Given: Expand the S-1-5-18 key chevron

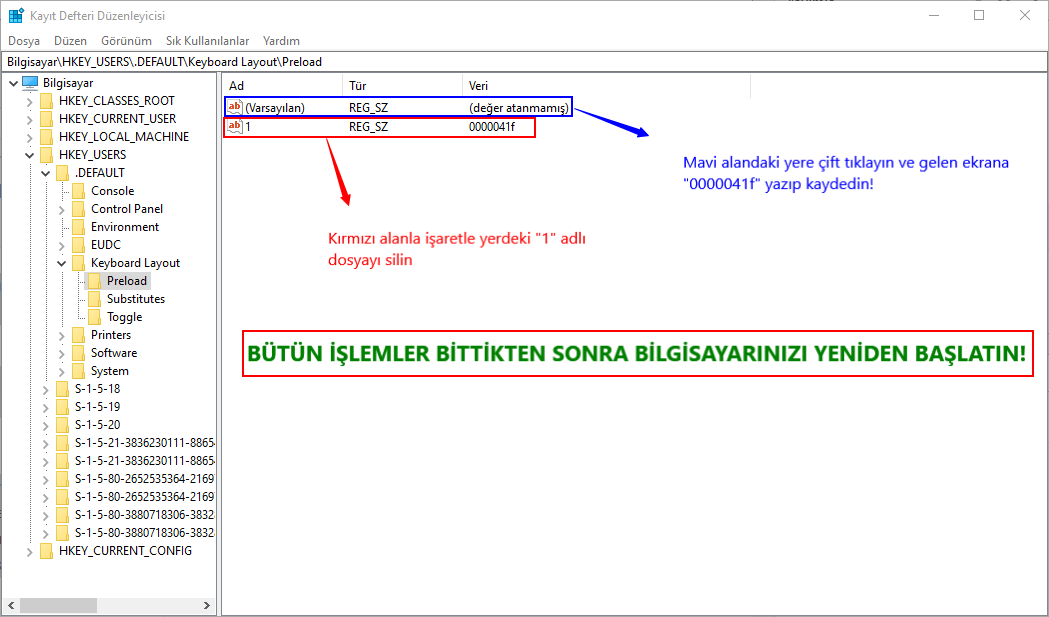Looking at the screenshot, I should tap(45, 389).
